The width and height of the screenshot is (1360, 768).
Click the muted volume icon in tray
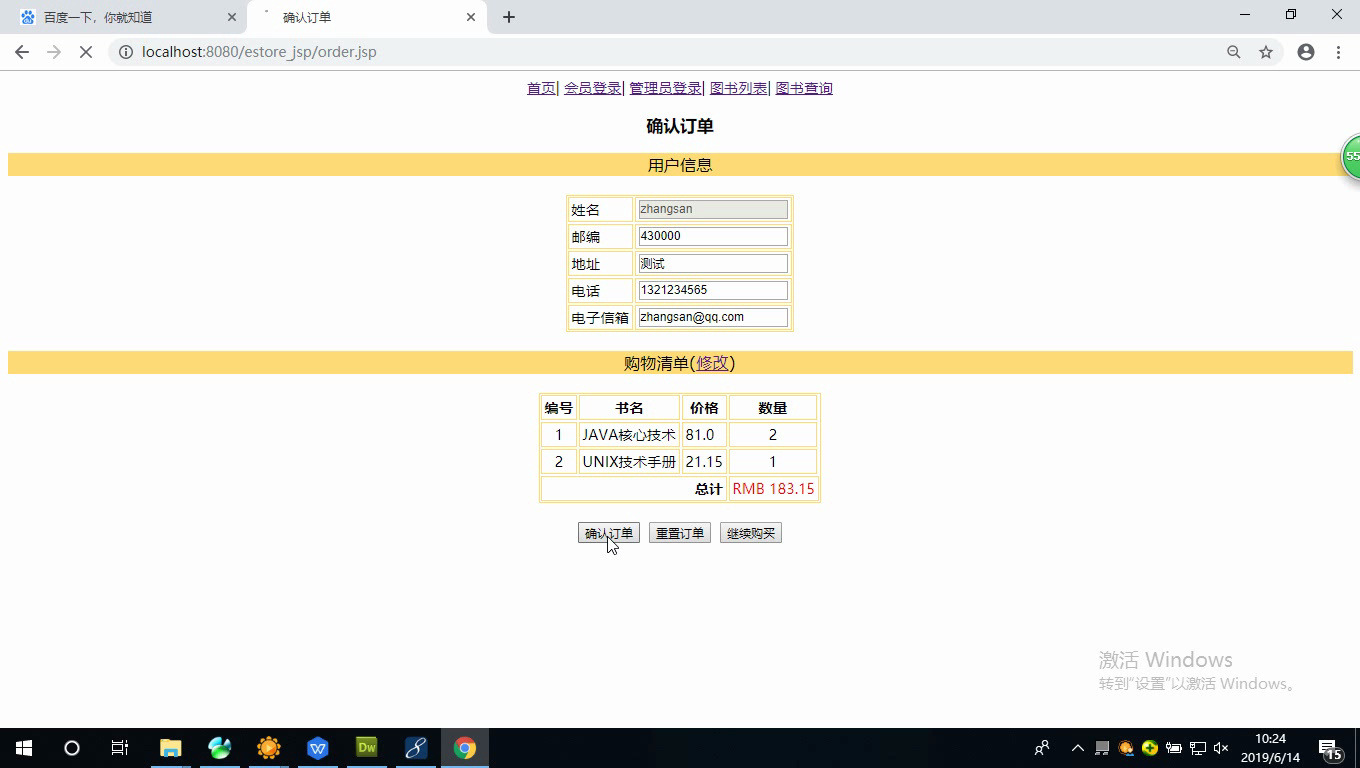coord(1221,748)
